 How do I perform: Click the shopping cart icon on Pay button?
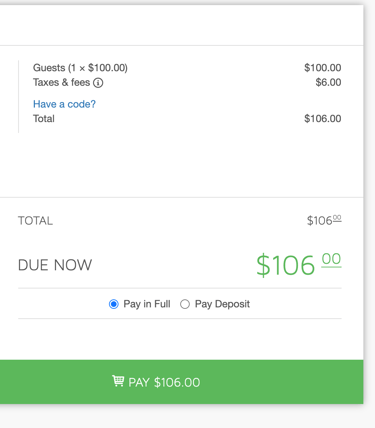[x=118, y=381]
